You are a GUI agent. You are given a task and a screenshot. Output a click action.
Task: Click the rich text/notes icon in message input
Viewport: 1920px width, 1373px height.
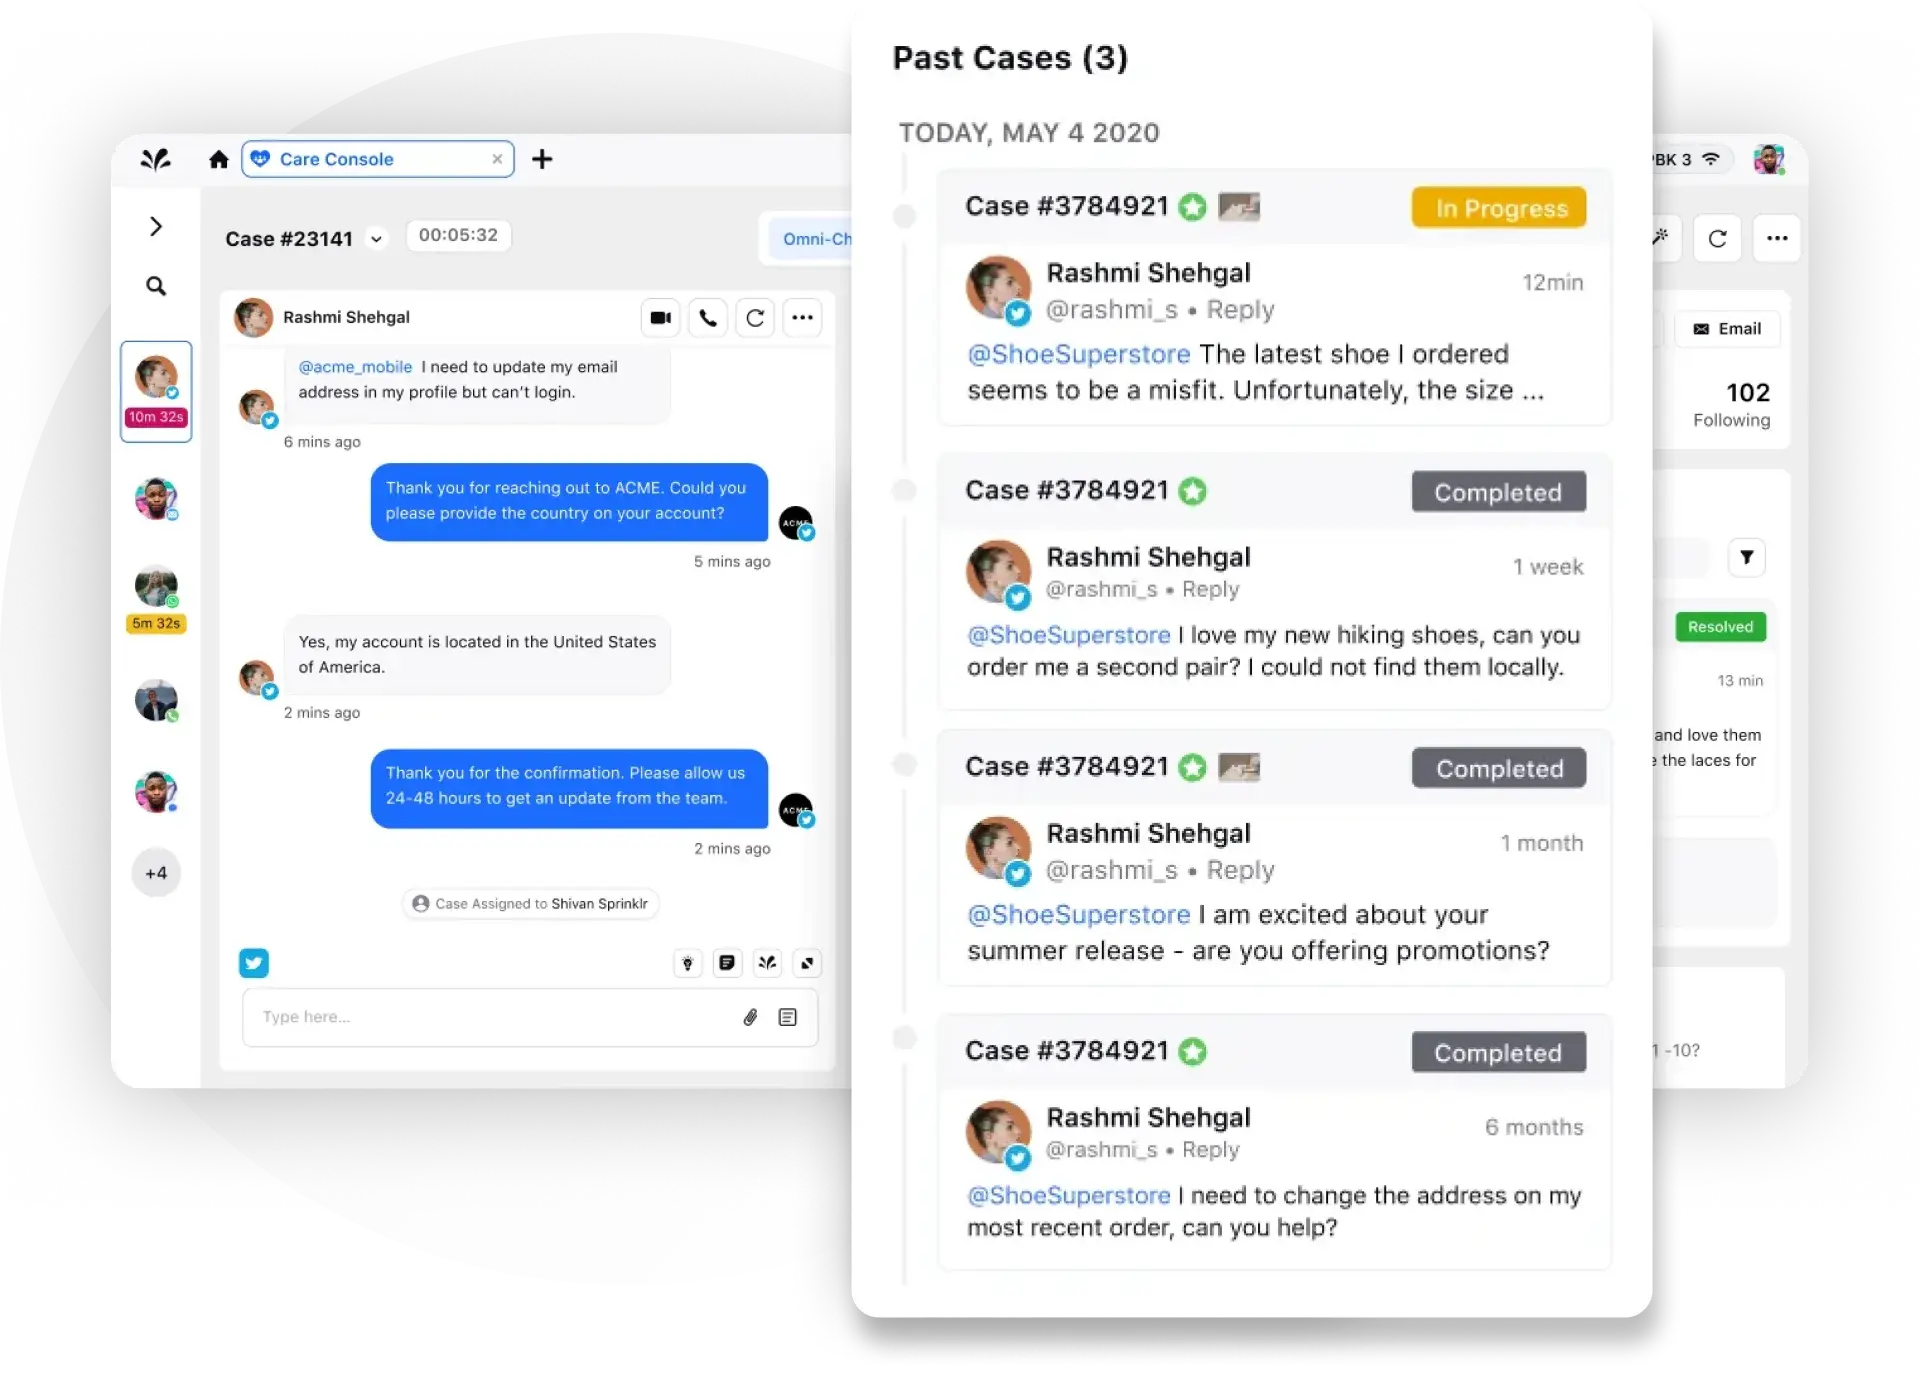point(788,1016)
